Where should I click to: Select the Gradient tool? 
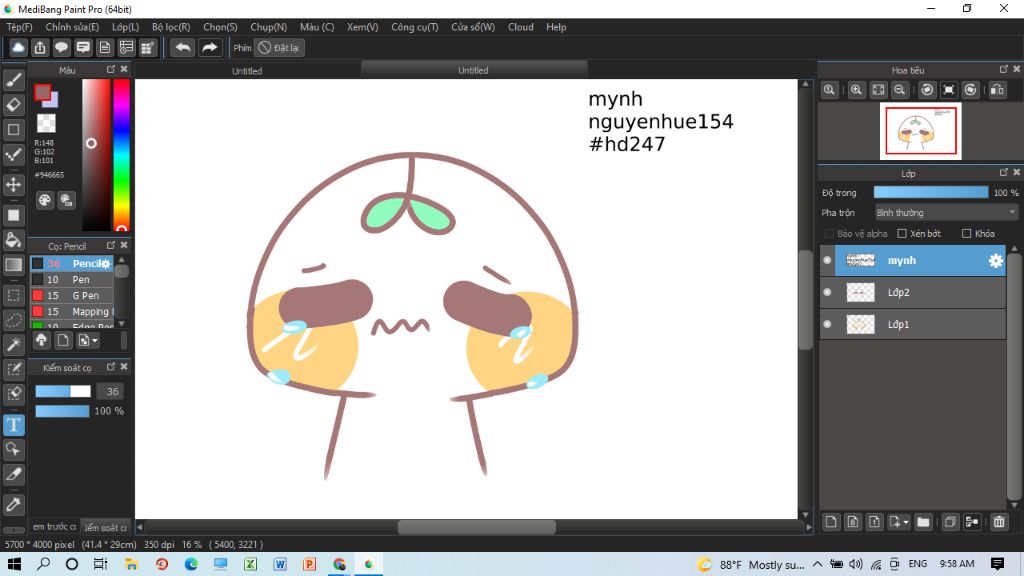coord(14,264)
